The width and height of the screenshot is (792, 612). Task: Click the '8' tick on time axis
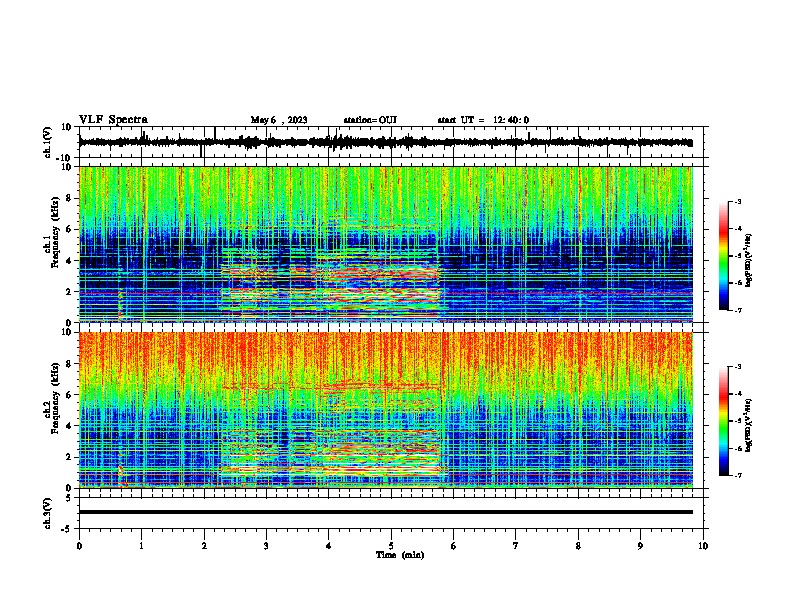tap(578, 546)
